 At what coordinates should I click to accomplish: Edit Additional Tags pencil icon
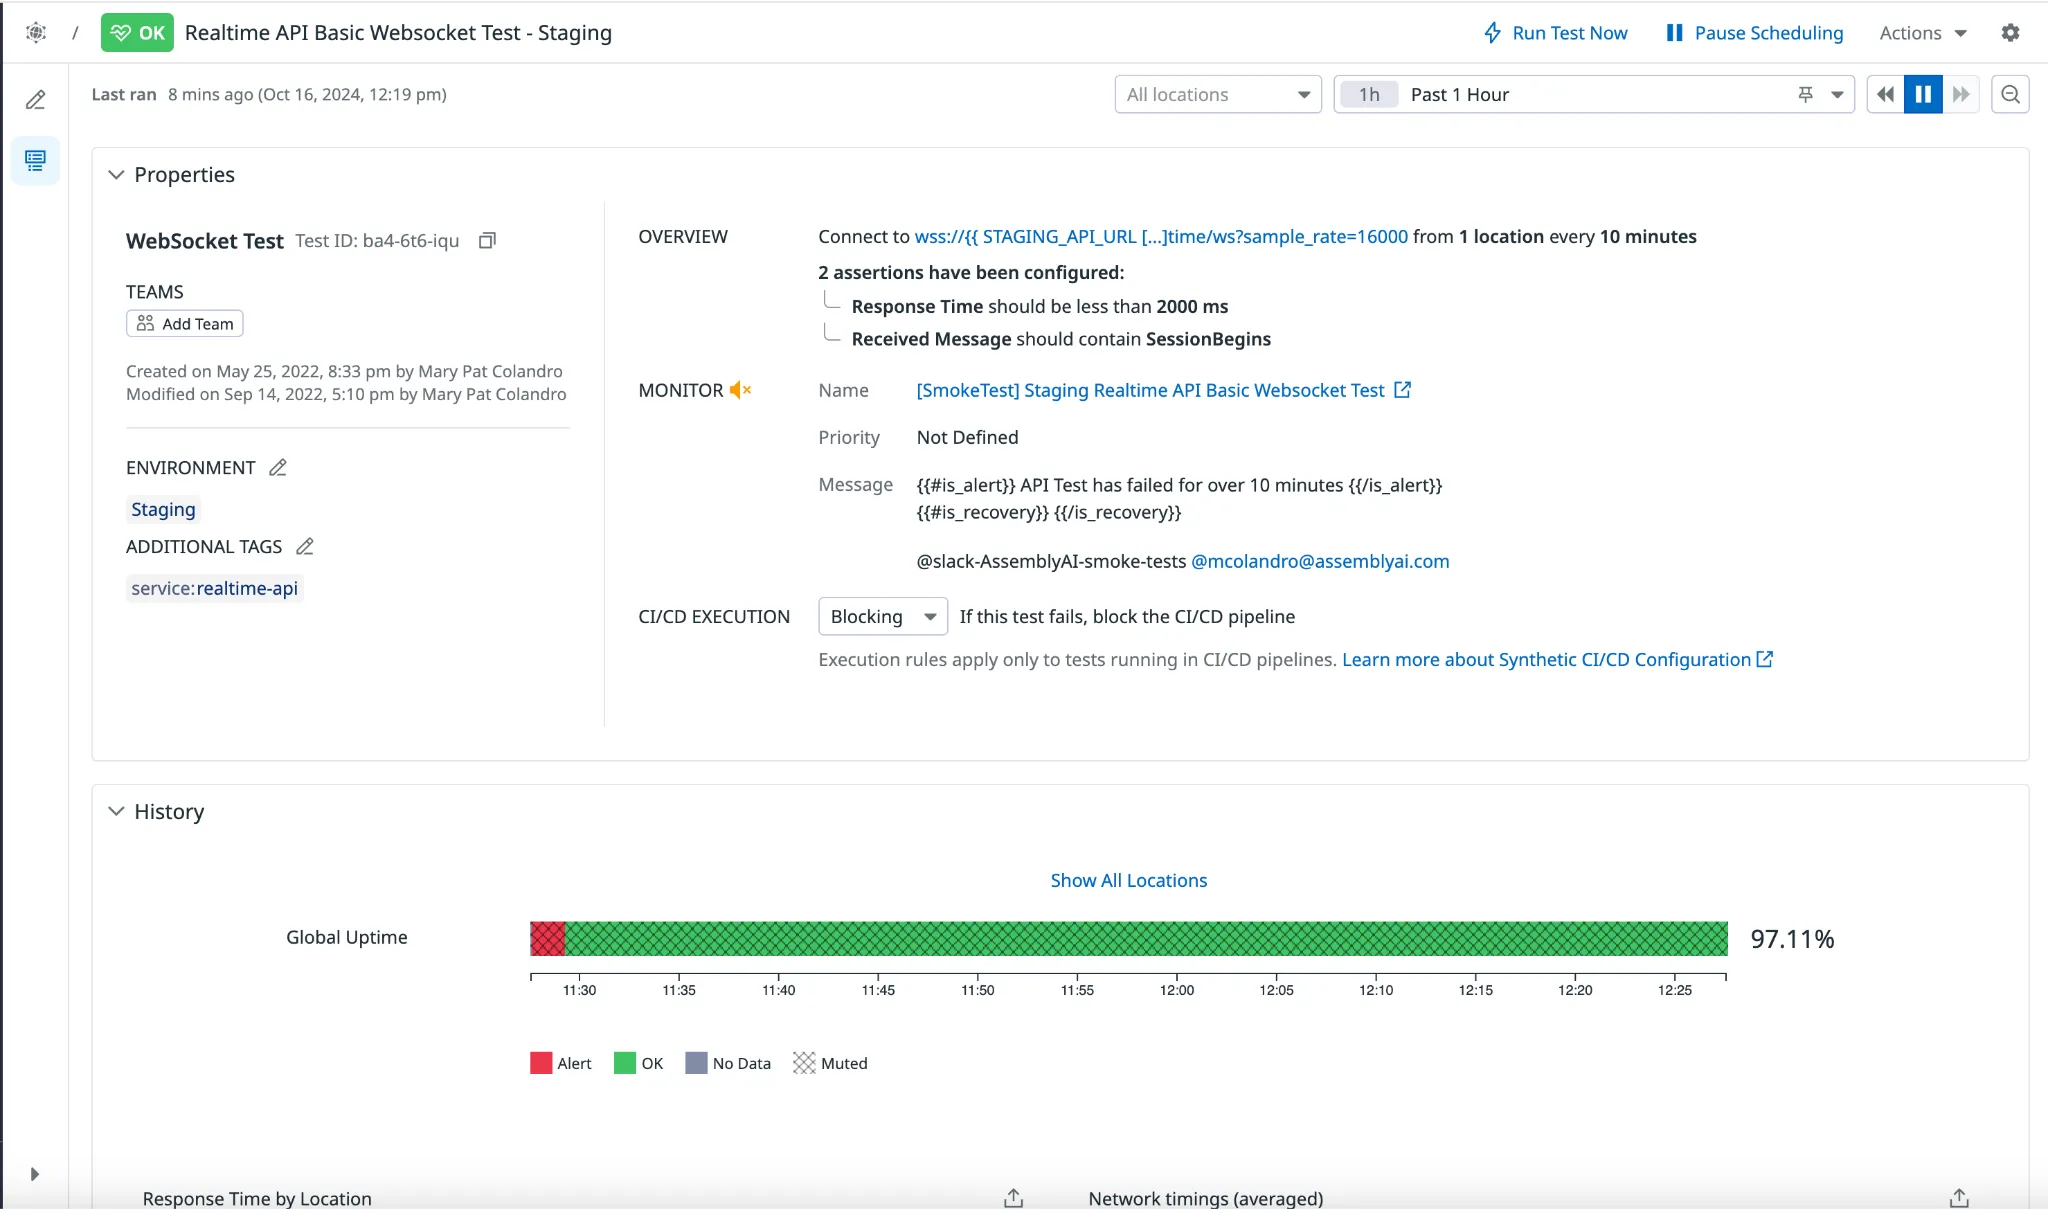tap(305, 547)
